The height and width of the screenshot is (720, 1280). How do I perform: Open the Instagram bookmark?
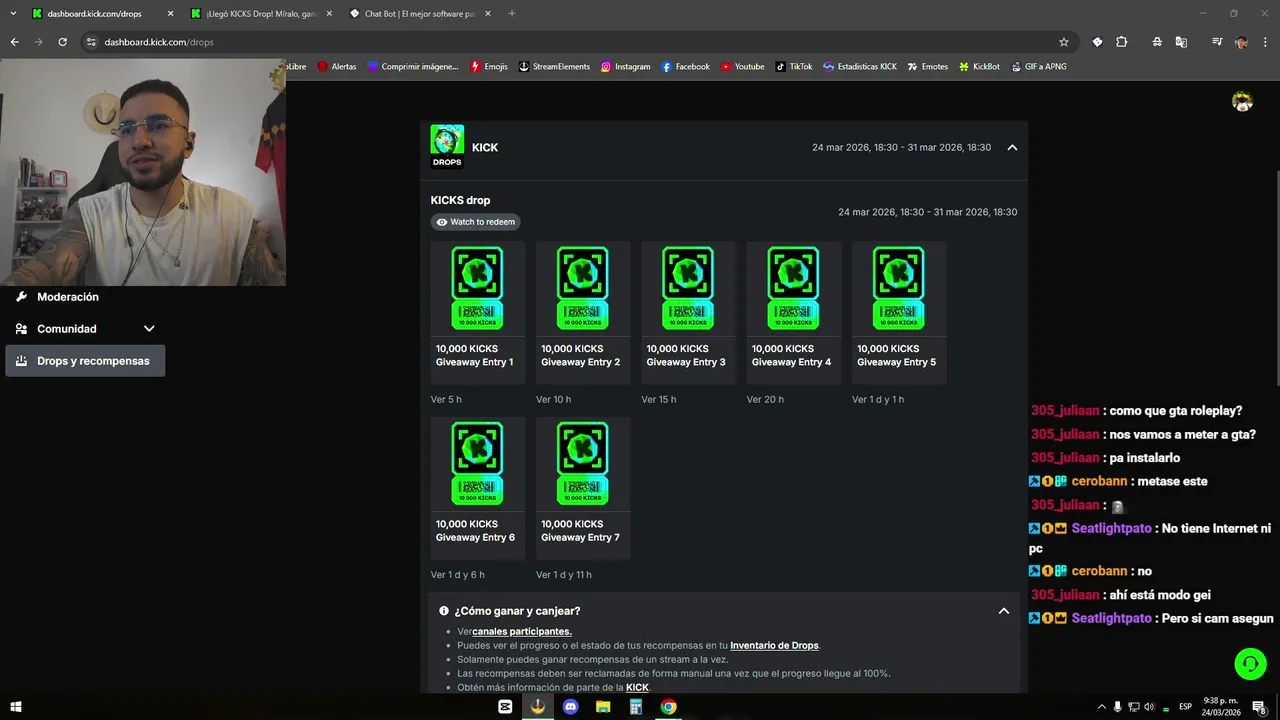[625, 67]
